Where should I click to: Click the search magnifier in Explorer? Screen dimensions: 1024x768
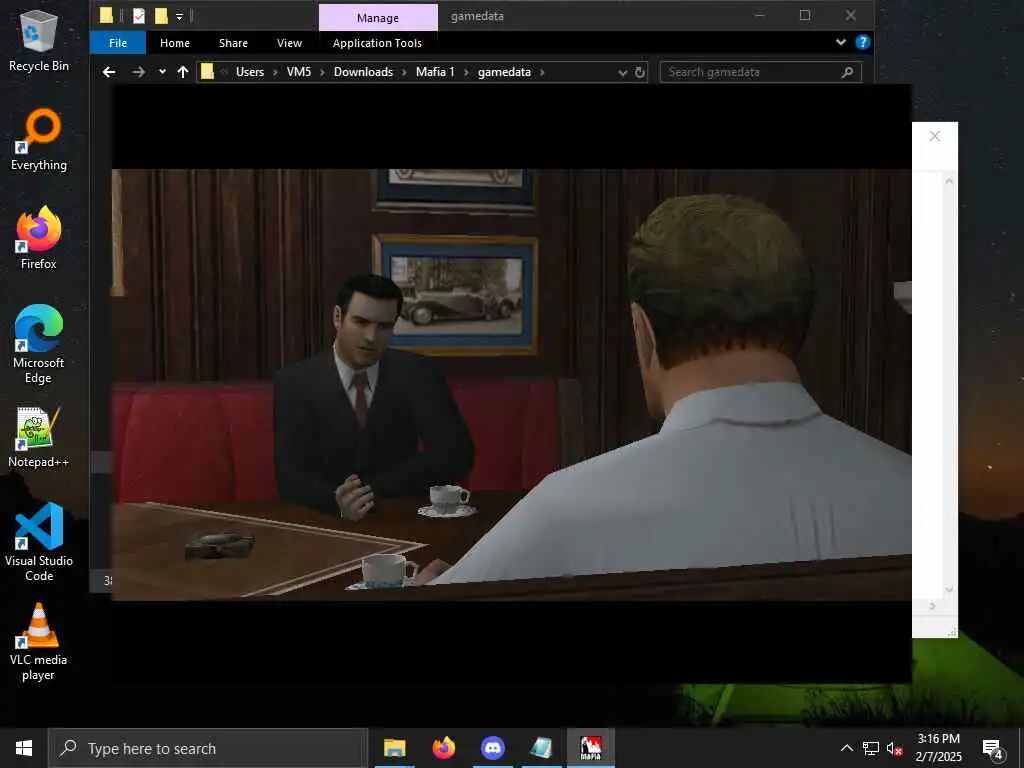coord(848,72)
